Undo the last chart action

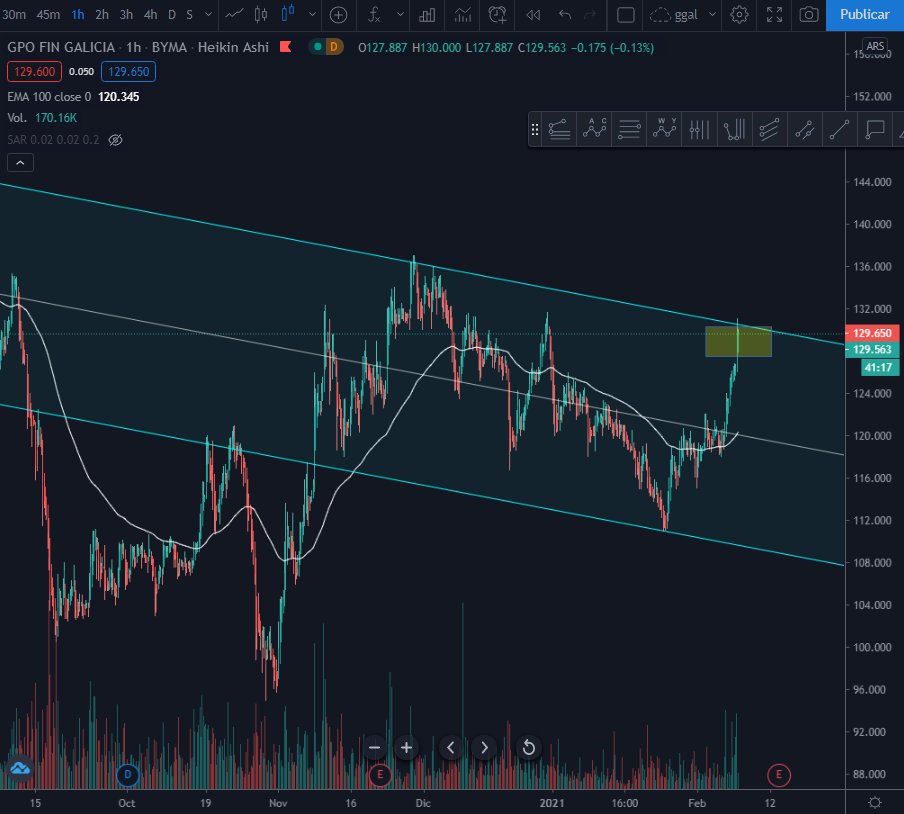coord(564,15)
